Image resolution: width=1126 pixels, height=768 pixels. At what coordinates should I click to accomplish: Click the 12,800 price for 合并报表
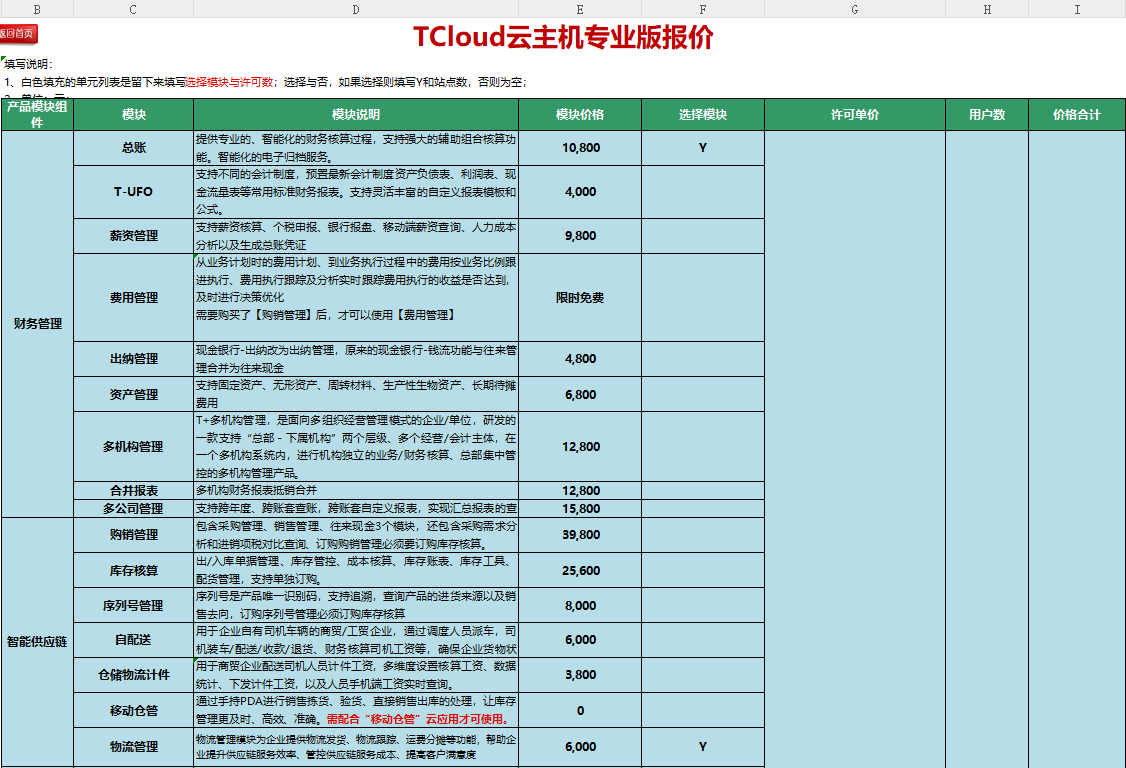[x=580, y=491]
